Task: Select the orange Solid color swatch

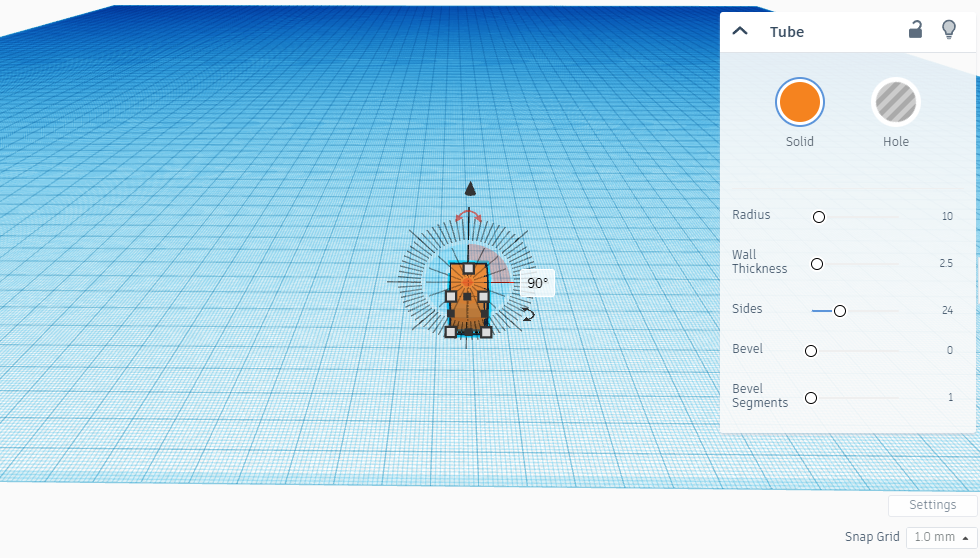Action: point(800,102)
